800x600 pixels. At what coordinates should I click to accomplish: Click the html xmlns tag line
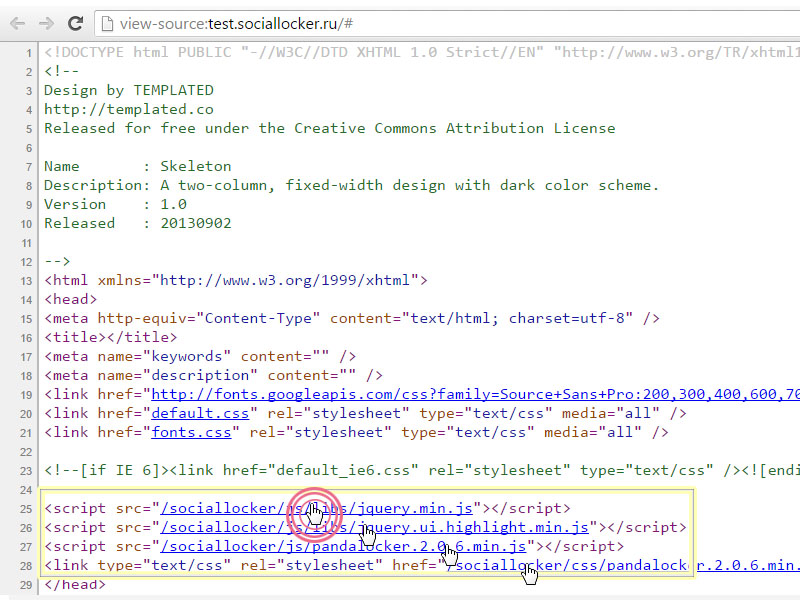pyautogui.click(x=235, y=280)
